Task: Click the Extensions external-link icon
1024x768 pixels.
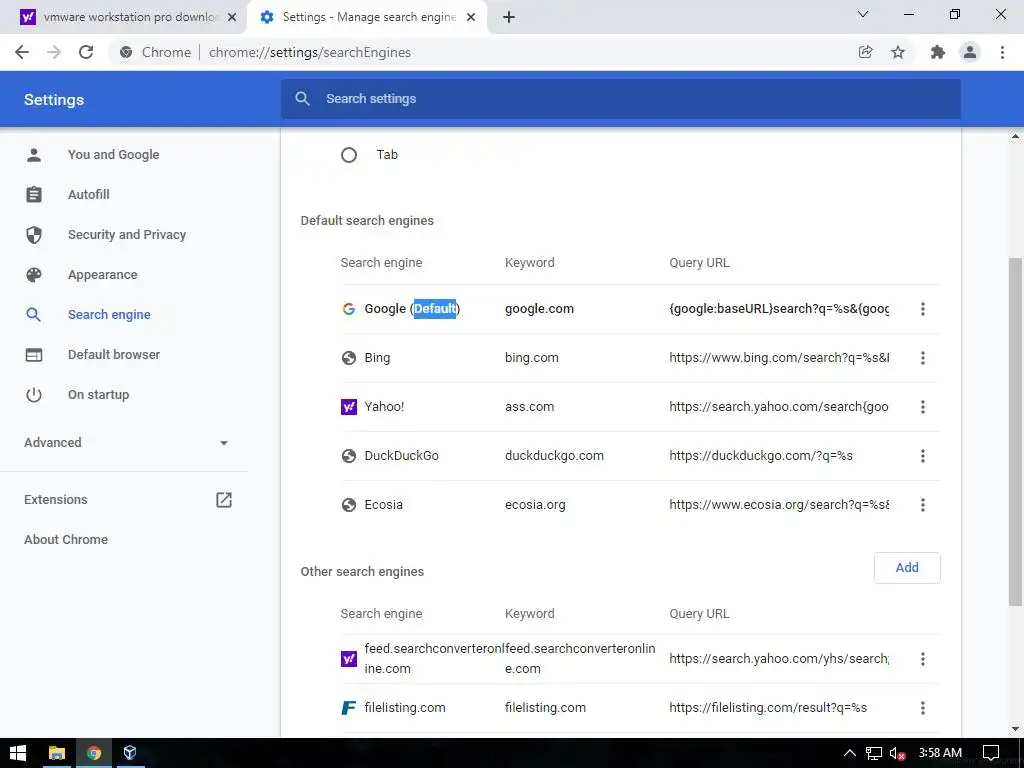Action: [x=223, y=500]
